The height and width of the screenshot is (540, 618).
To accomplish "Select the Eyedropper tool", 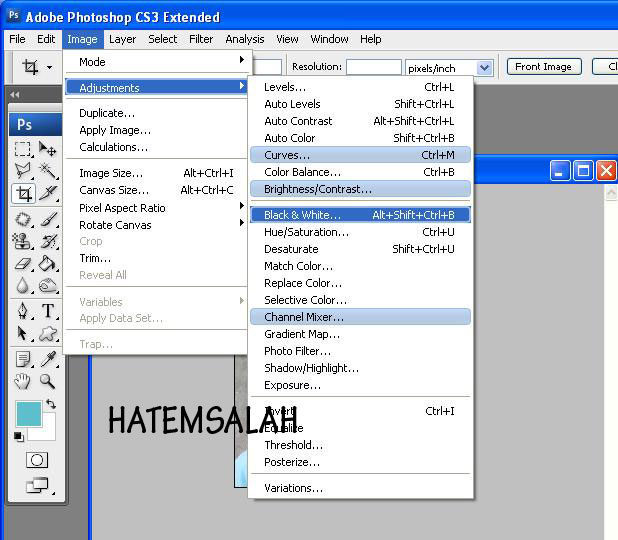I will 48,359.
